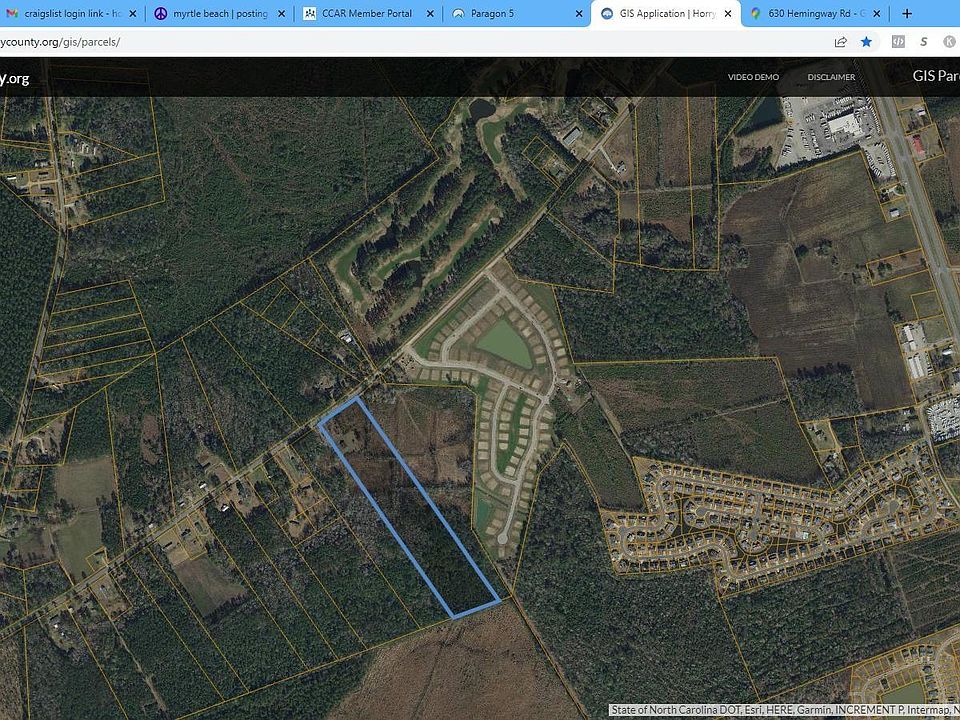Click the CCAR Member Portal tab favicon

click(x=310, y=13)
